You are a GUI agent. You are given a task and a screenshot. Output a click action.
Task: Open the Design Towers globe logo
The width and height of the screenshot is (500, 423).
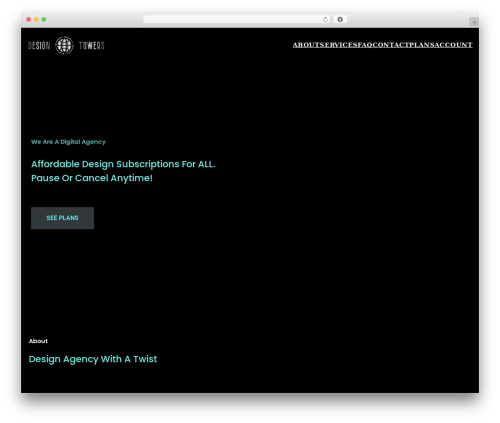pyautogui.click(x=64, y=45)
